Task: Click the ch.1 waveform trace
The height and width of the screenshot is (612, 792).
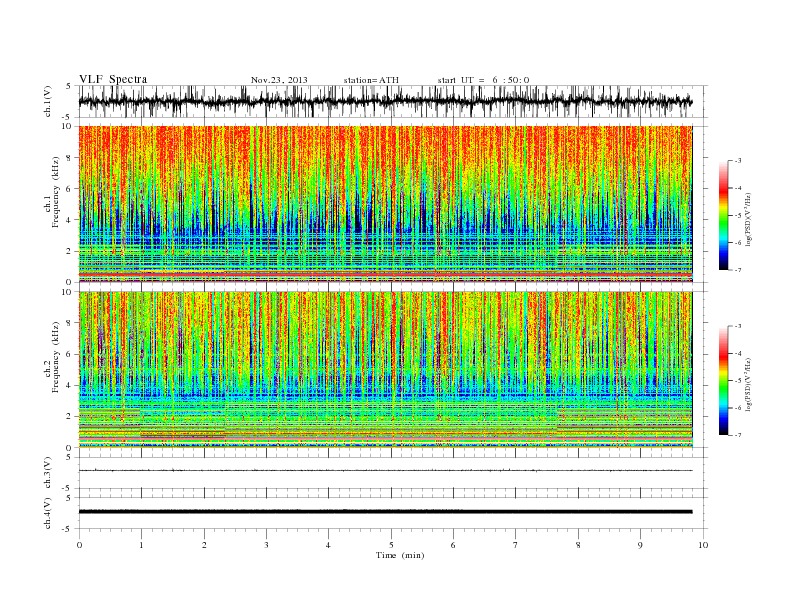Action: (385, 101)
